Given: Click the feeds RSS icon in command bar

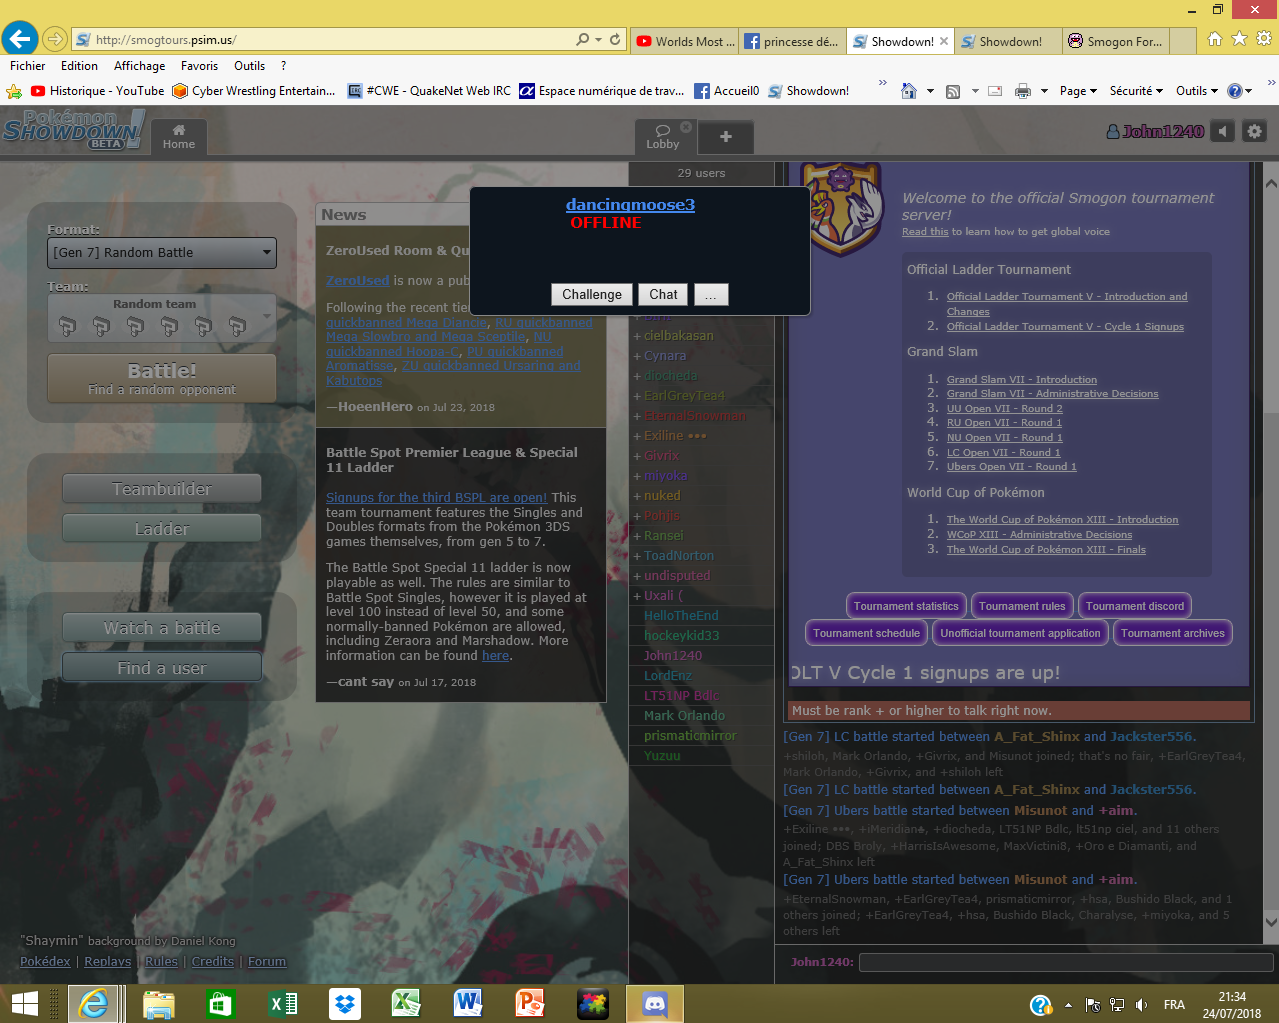Looking at the screenshot, I should coord(953,91).
